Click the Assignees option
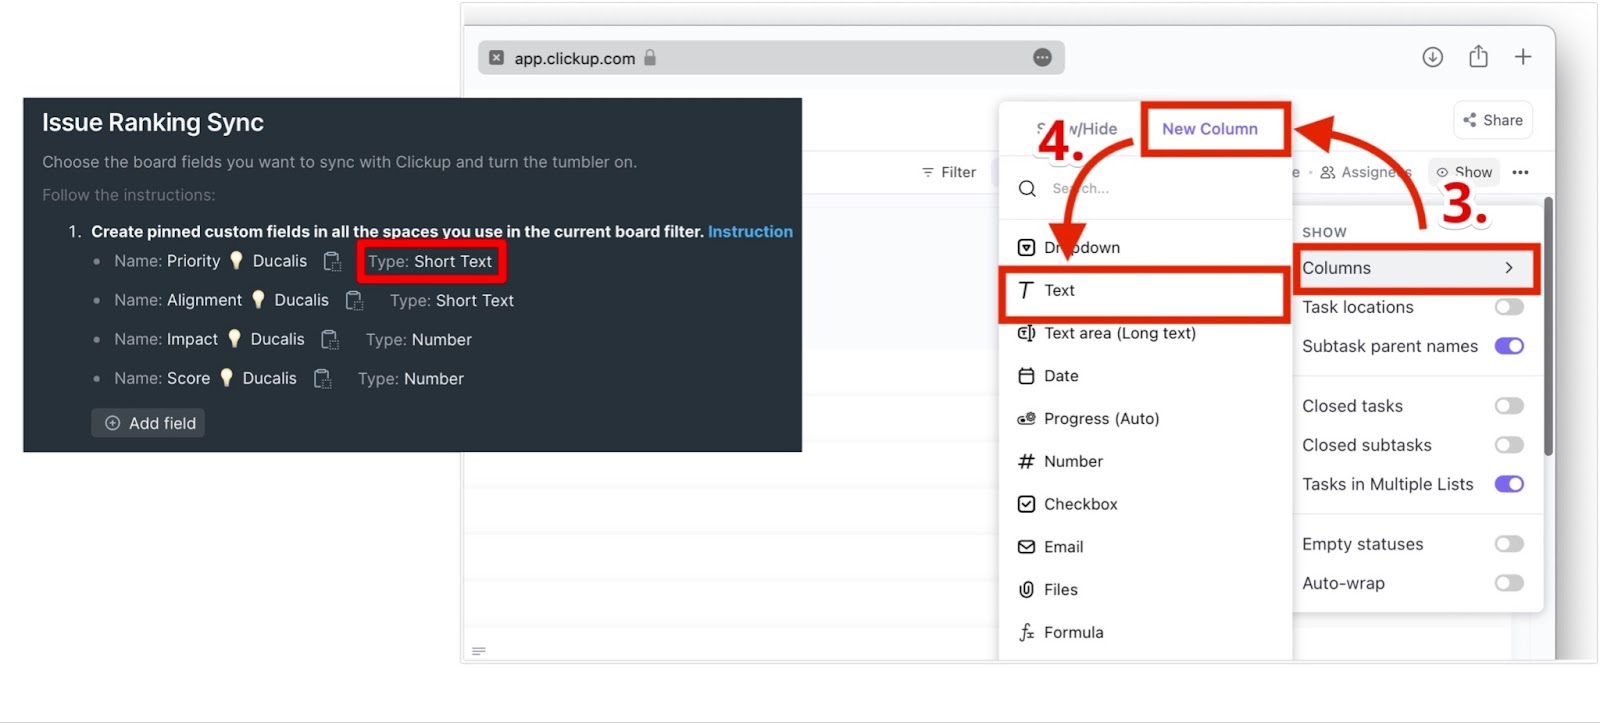This screenshot has width=1600, height=723. coord(1365,172)
